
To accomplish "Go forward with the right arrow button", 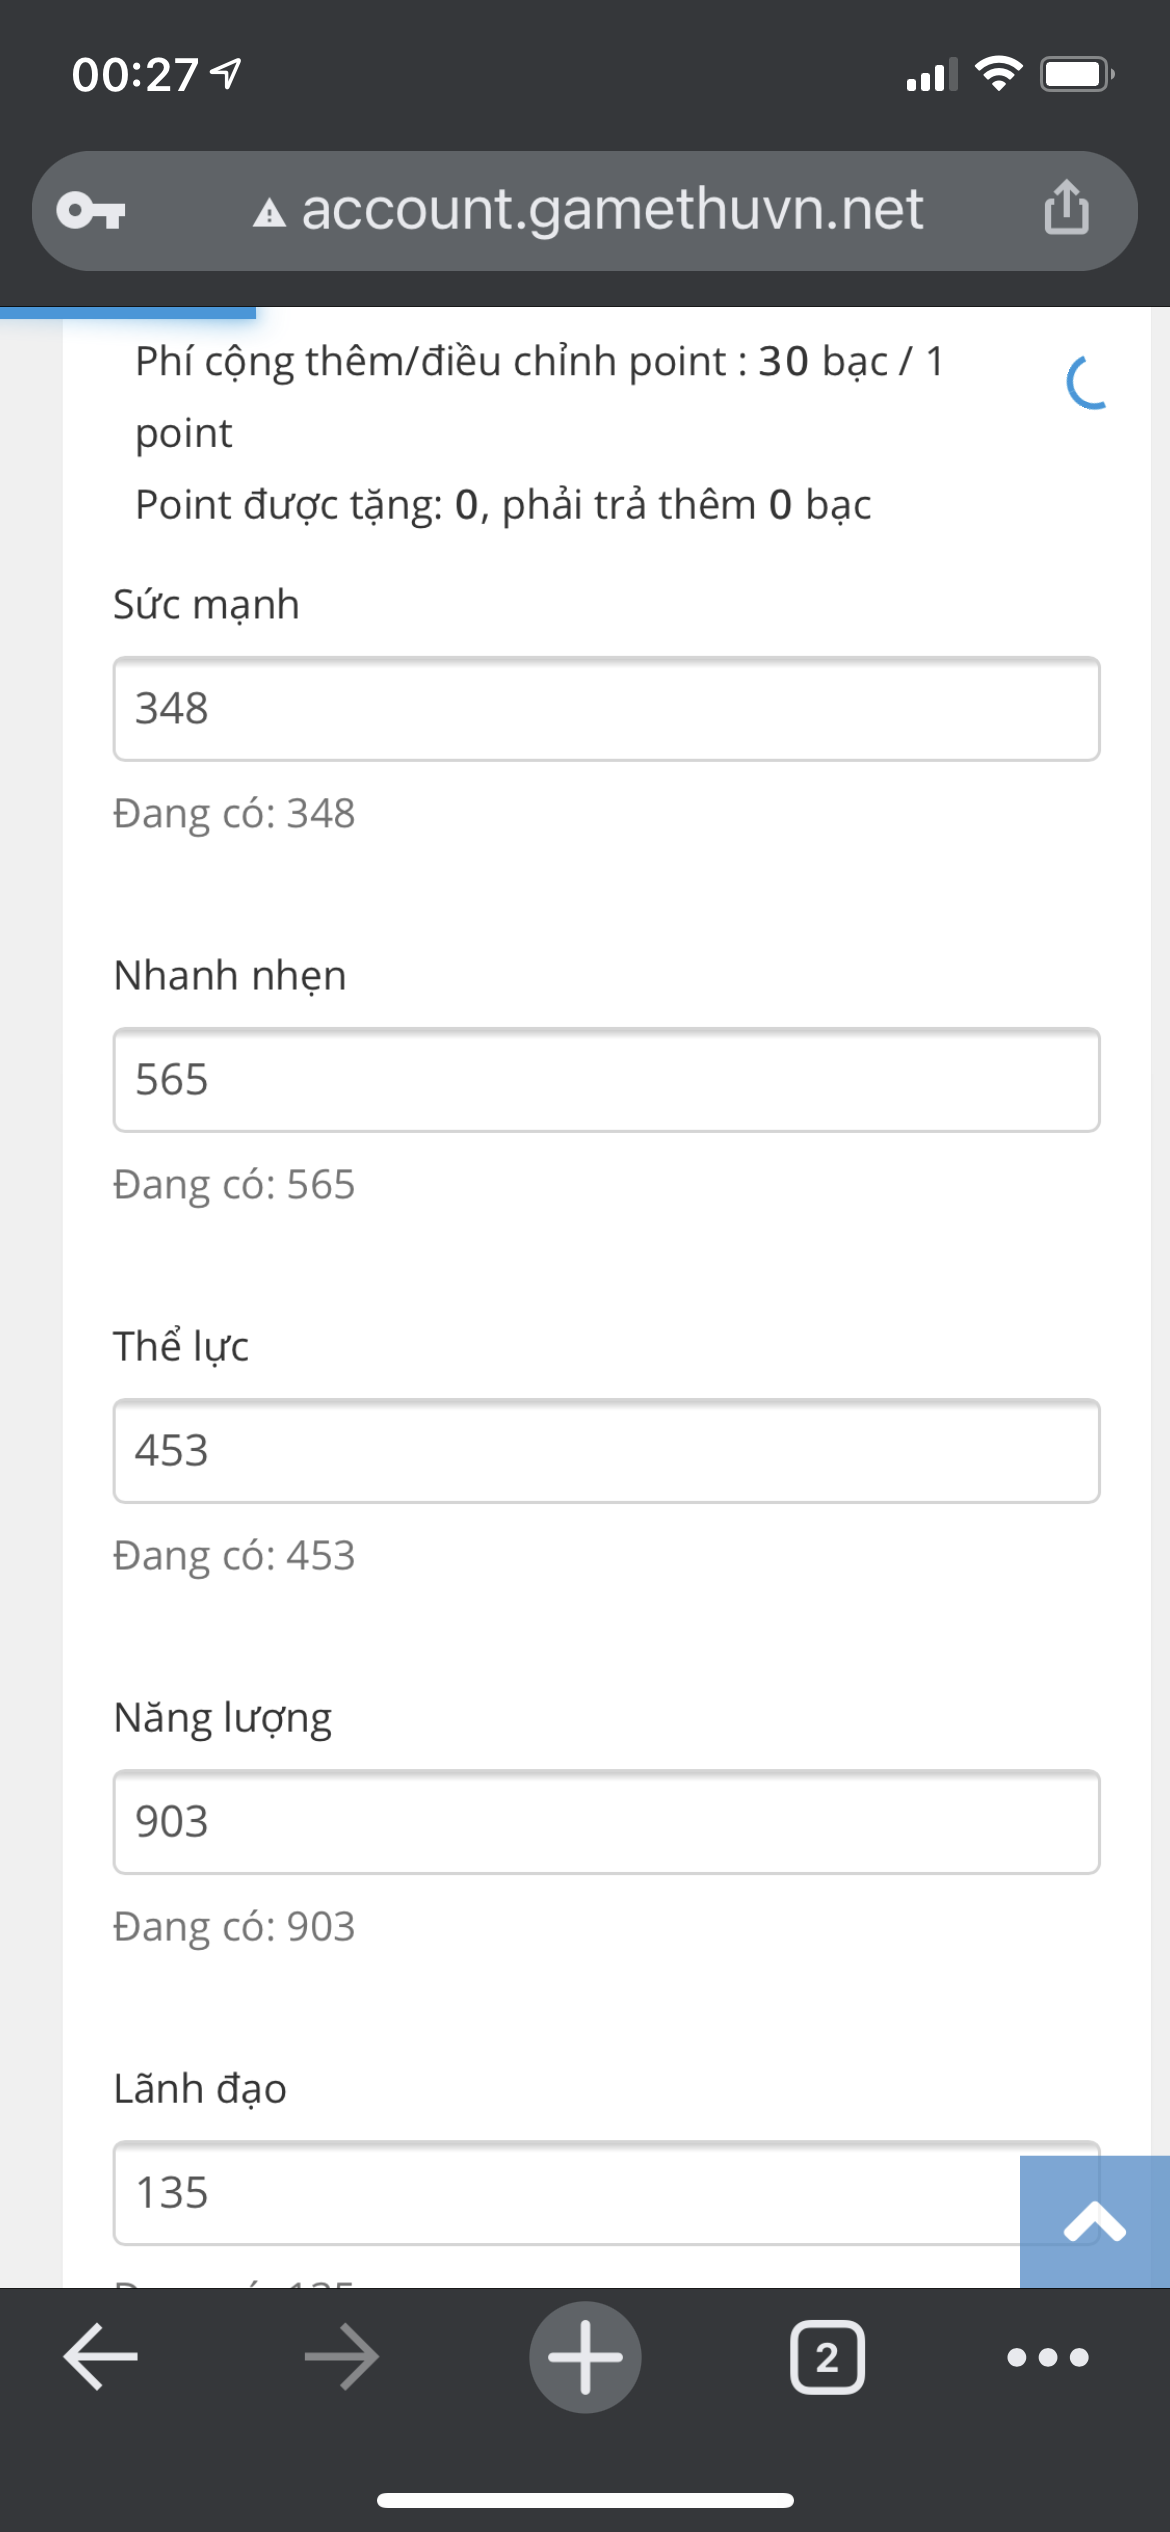I will 342,2357.
